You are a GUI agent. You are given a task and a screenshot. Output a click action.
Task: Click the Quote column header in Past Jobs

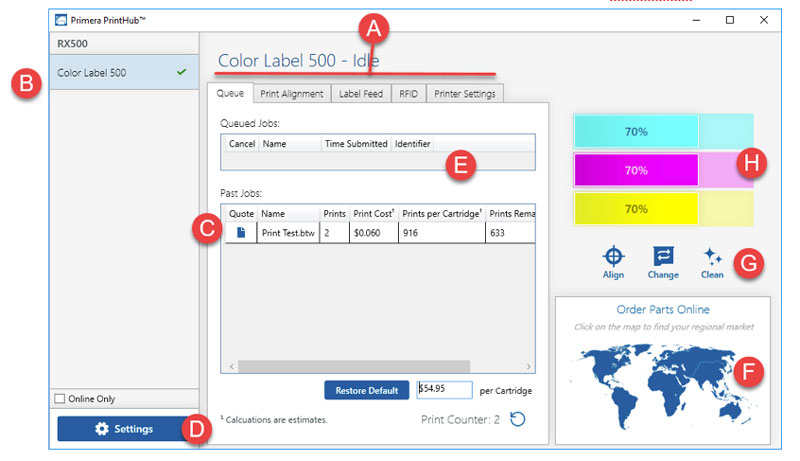(x=241, y=214)
